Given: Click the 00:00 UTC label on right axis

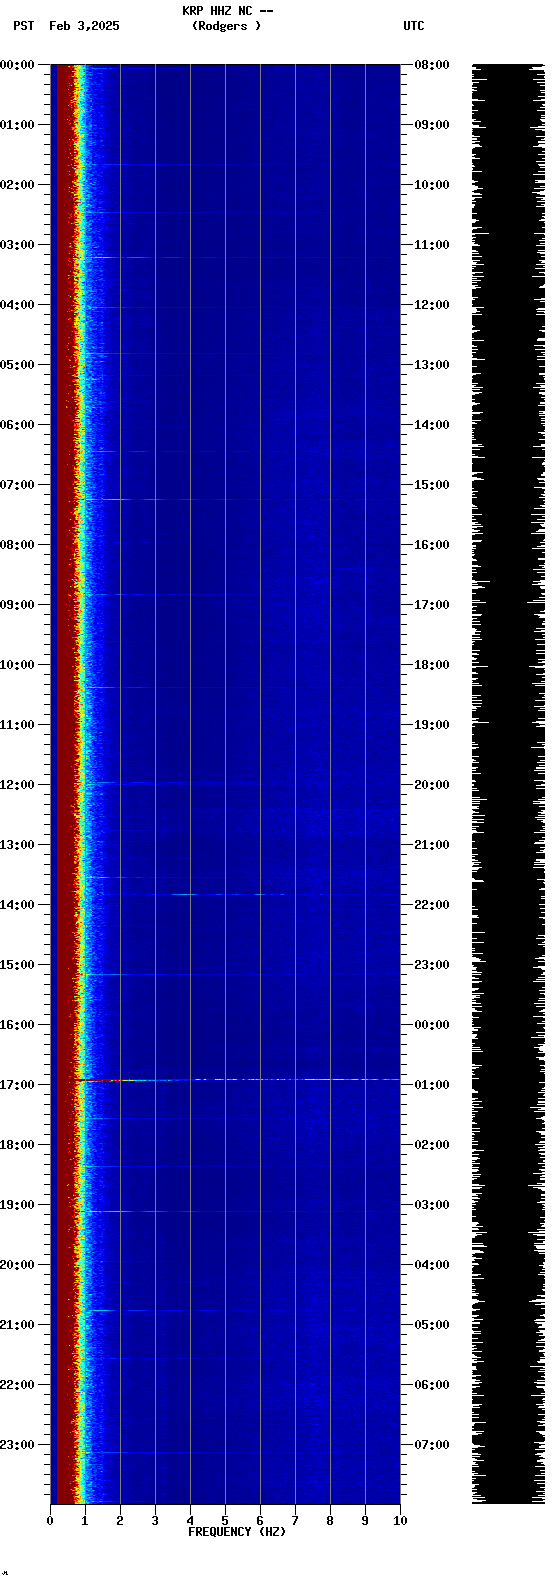Looking at the screenshot, I should (x=431, y=1025).
